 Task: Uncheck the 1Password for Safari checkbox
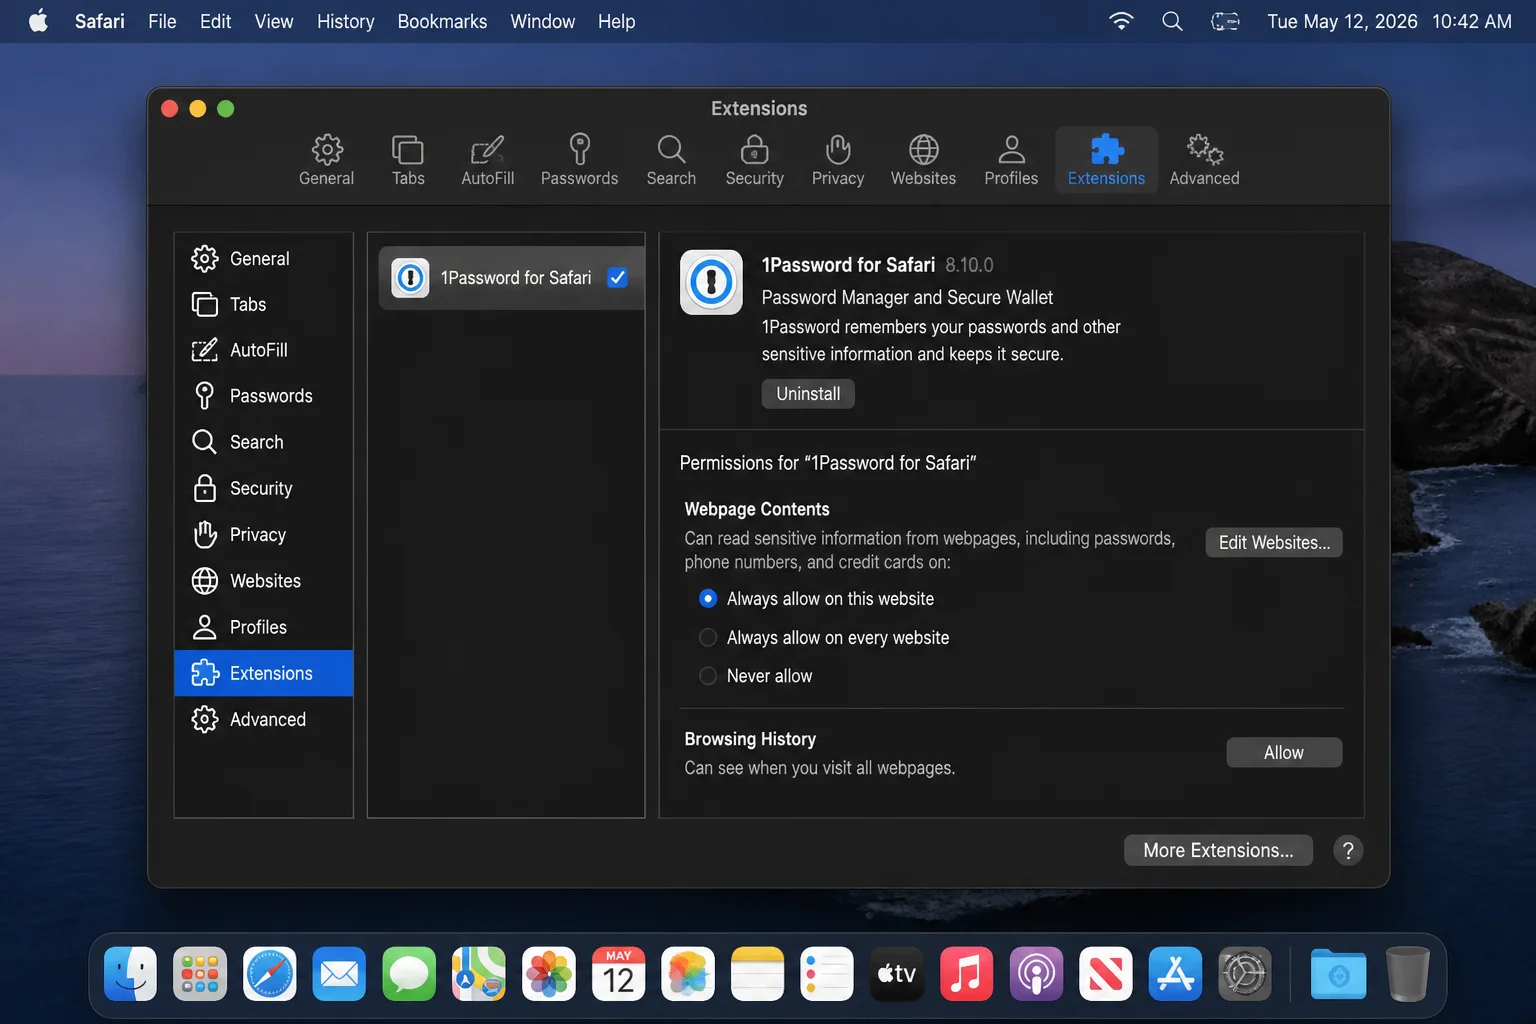point(617,278)
